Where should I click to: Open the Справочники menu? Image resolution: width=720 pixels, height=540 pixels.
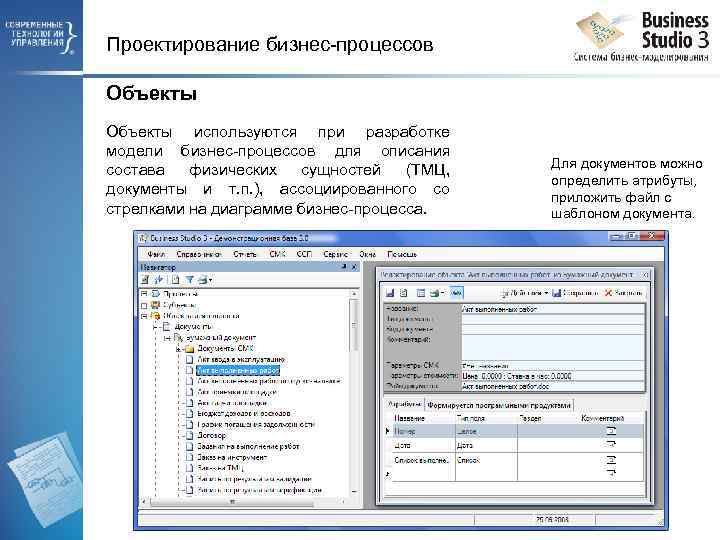pyautogui.click(x=199, y=254)
